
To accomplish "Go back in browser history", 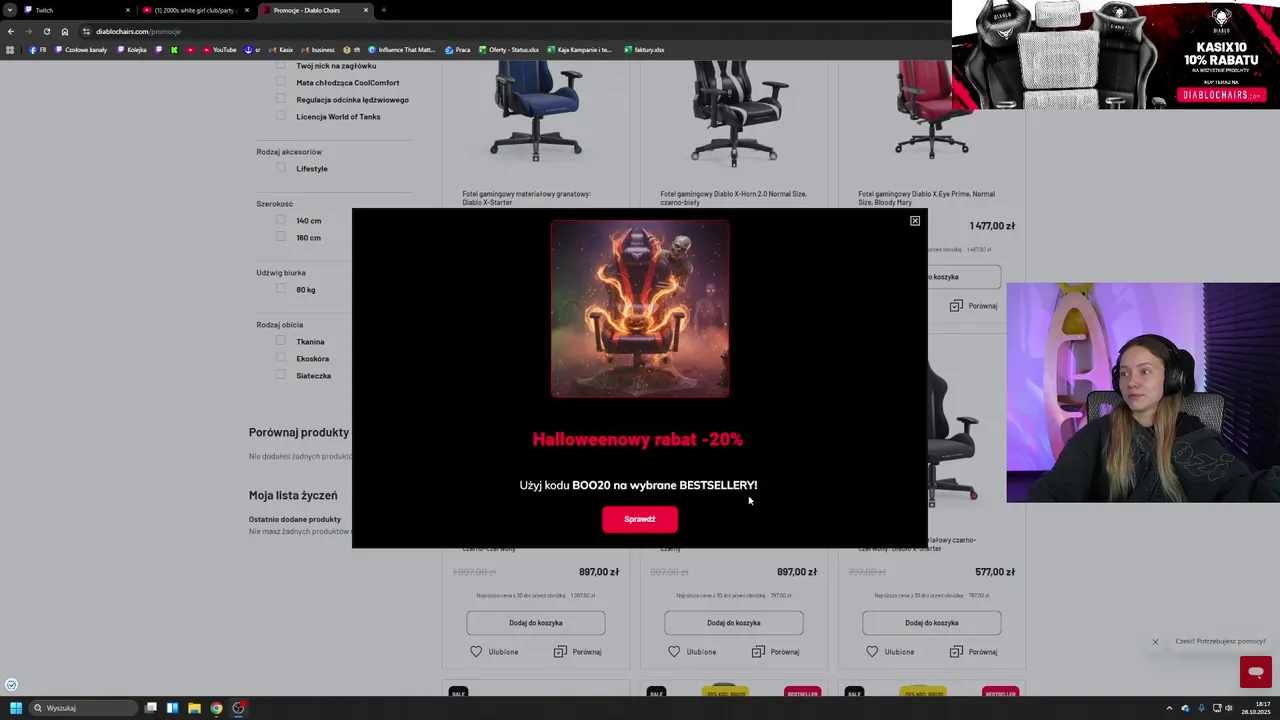I will tap(11, 31).
